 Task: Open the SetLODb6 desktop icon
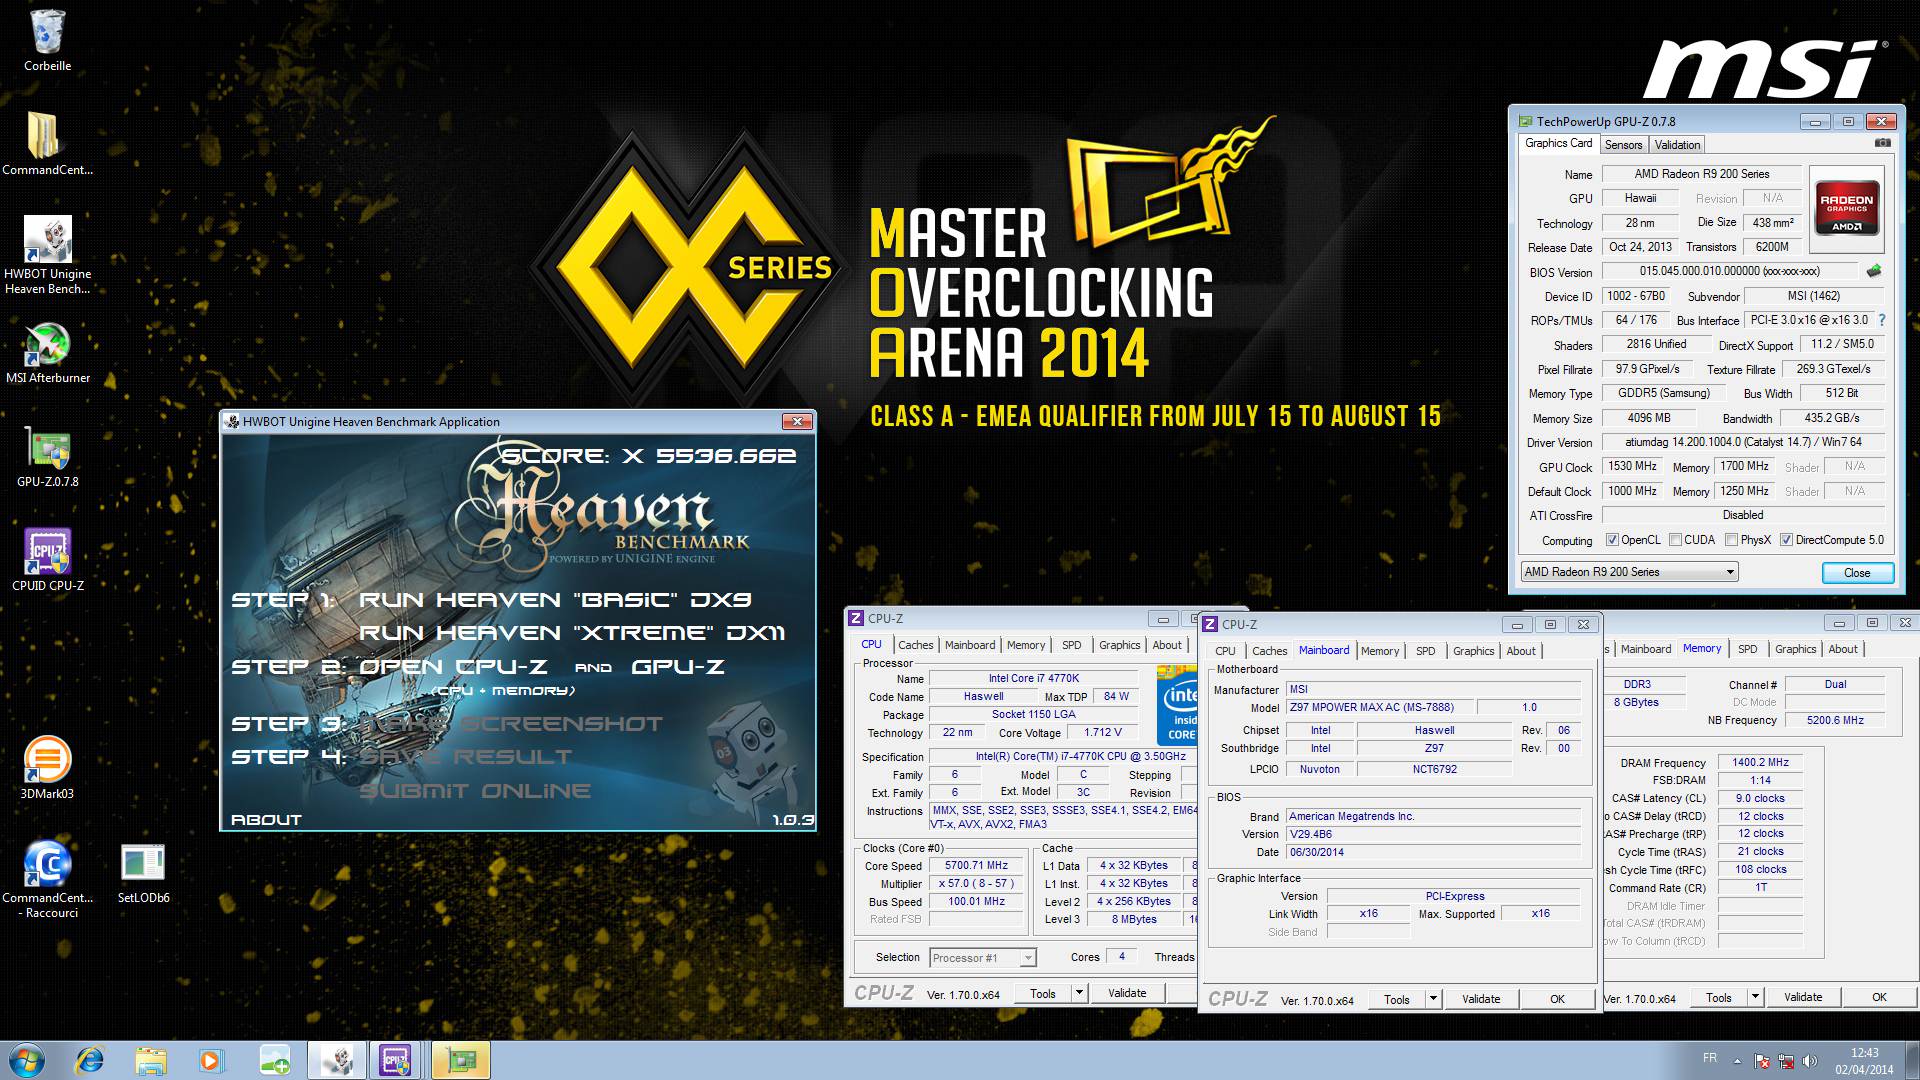click(x=143, y=873)
